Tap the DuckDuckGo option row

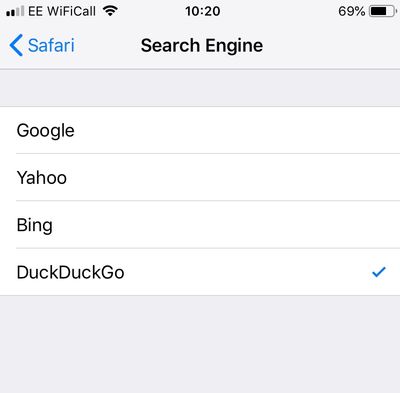[x=200, y=272]
